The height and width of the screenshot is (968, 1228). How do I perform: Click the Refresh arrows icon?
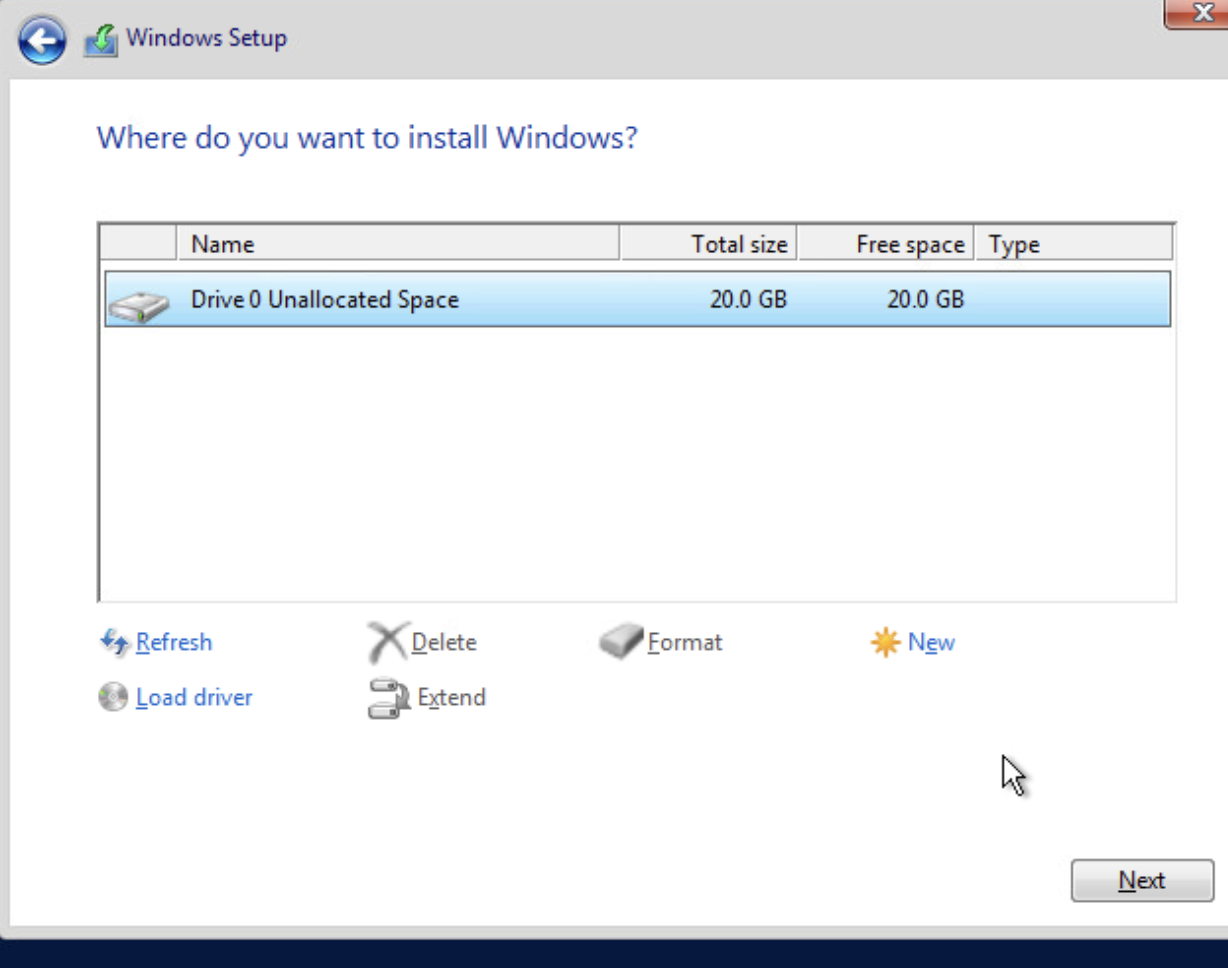point(114,642)
